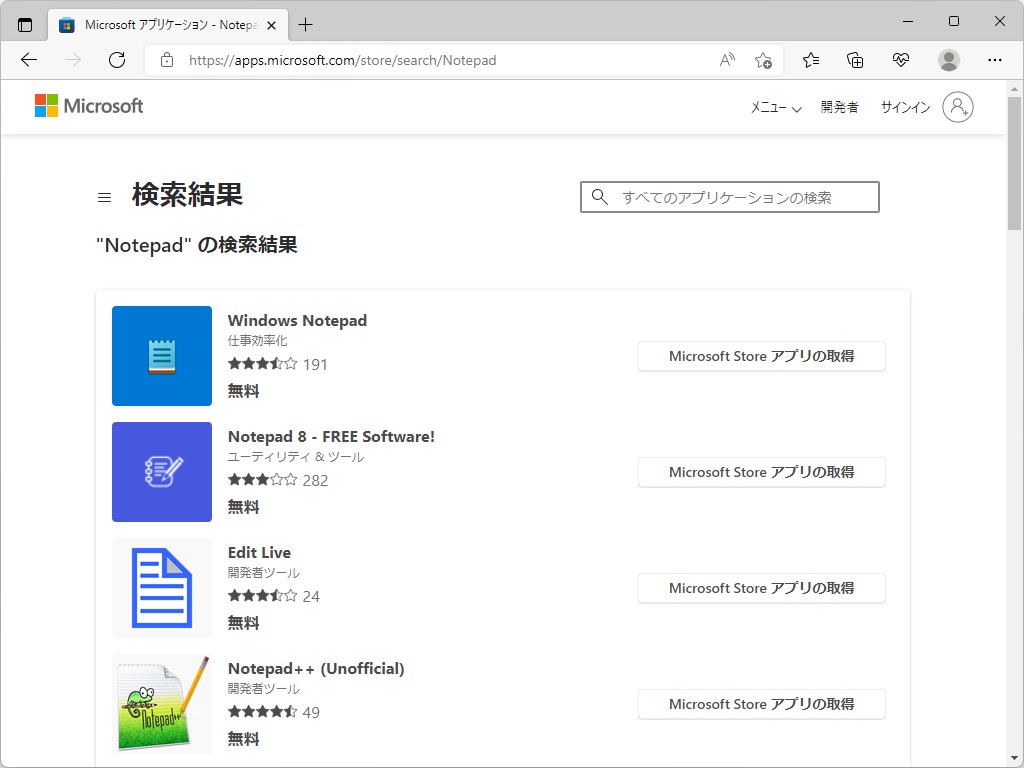Get Notepad++ (Unofficial) from Microsoft Store

coord(761,704)
